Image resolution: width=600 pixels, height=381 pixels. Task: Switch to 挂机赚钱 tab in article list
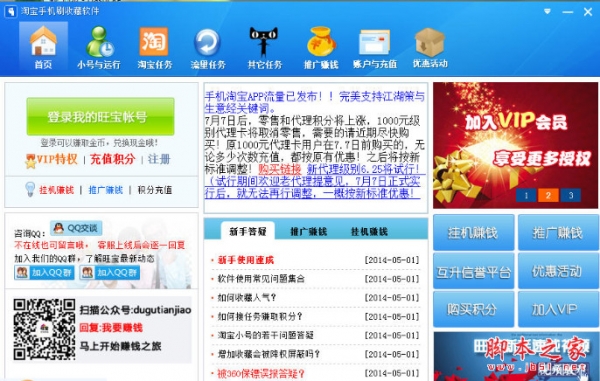click(369, 231)
